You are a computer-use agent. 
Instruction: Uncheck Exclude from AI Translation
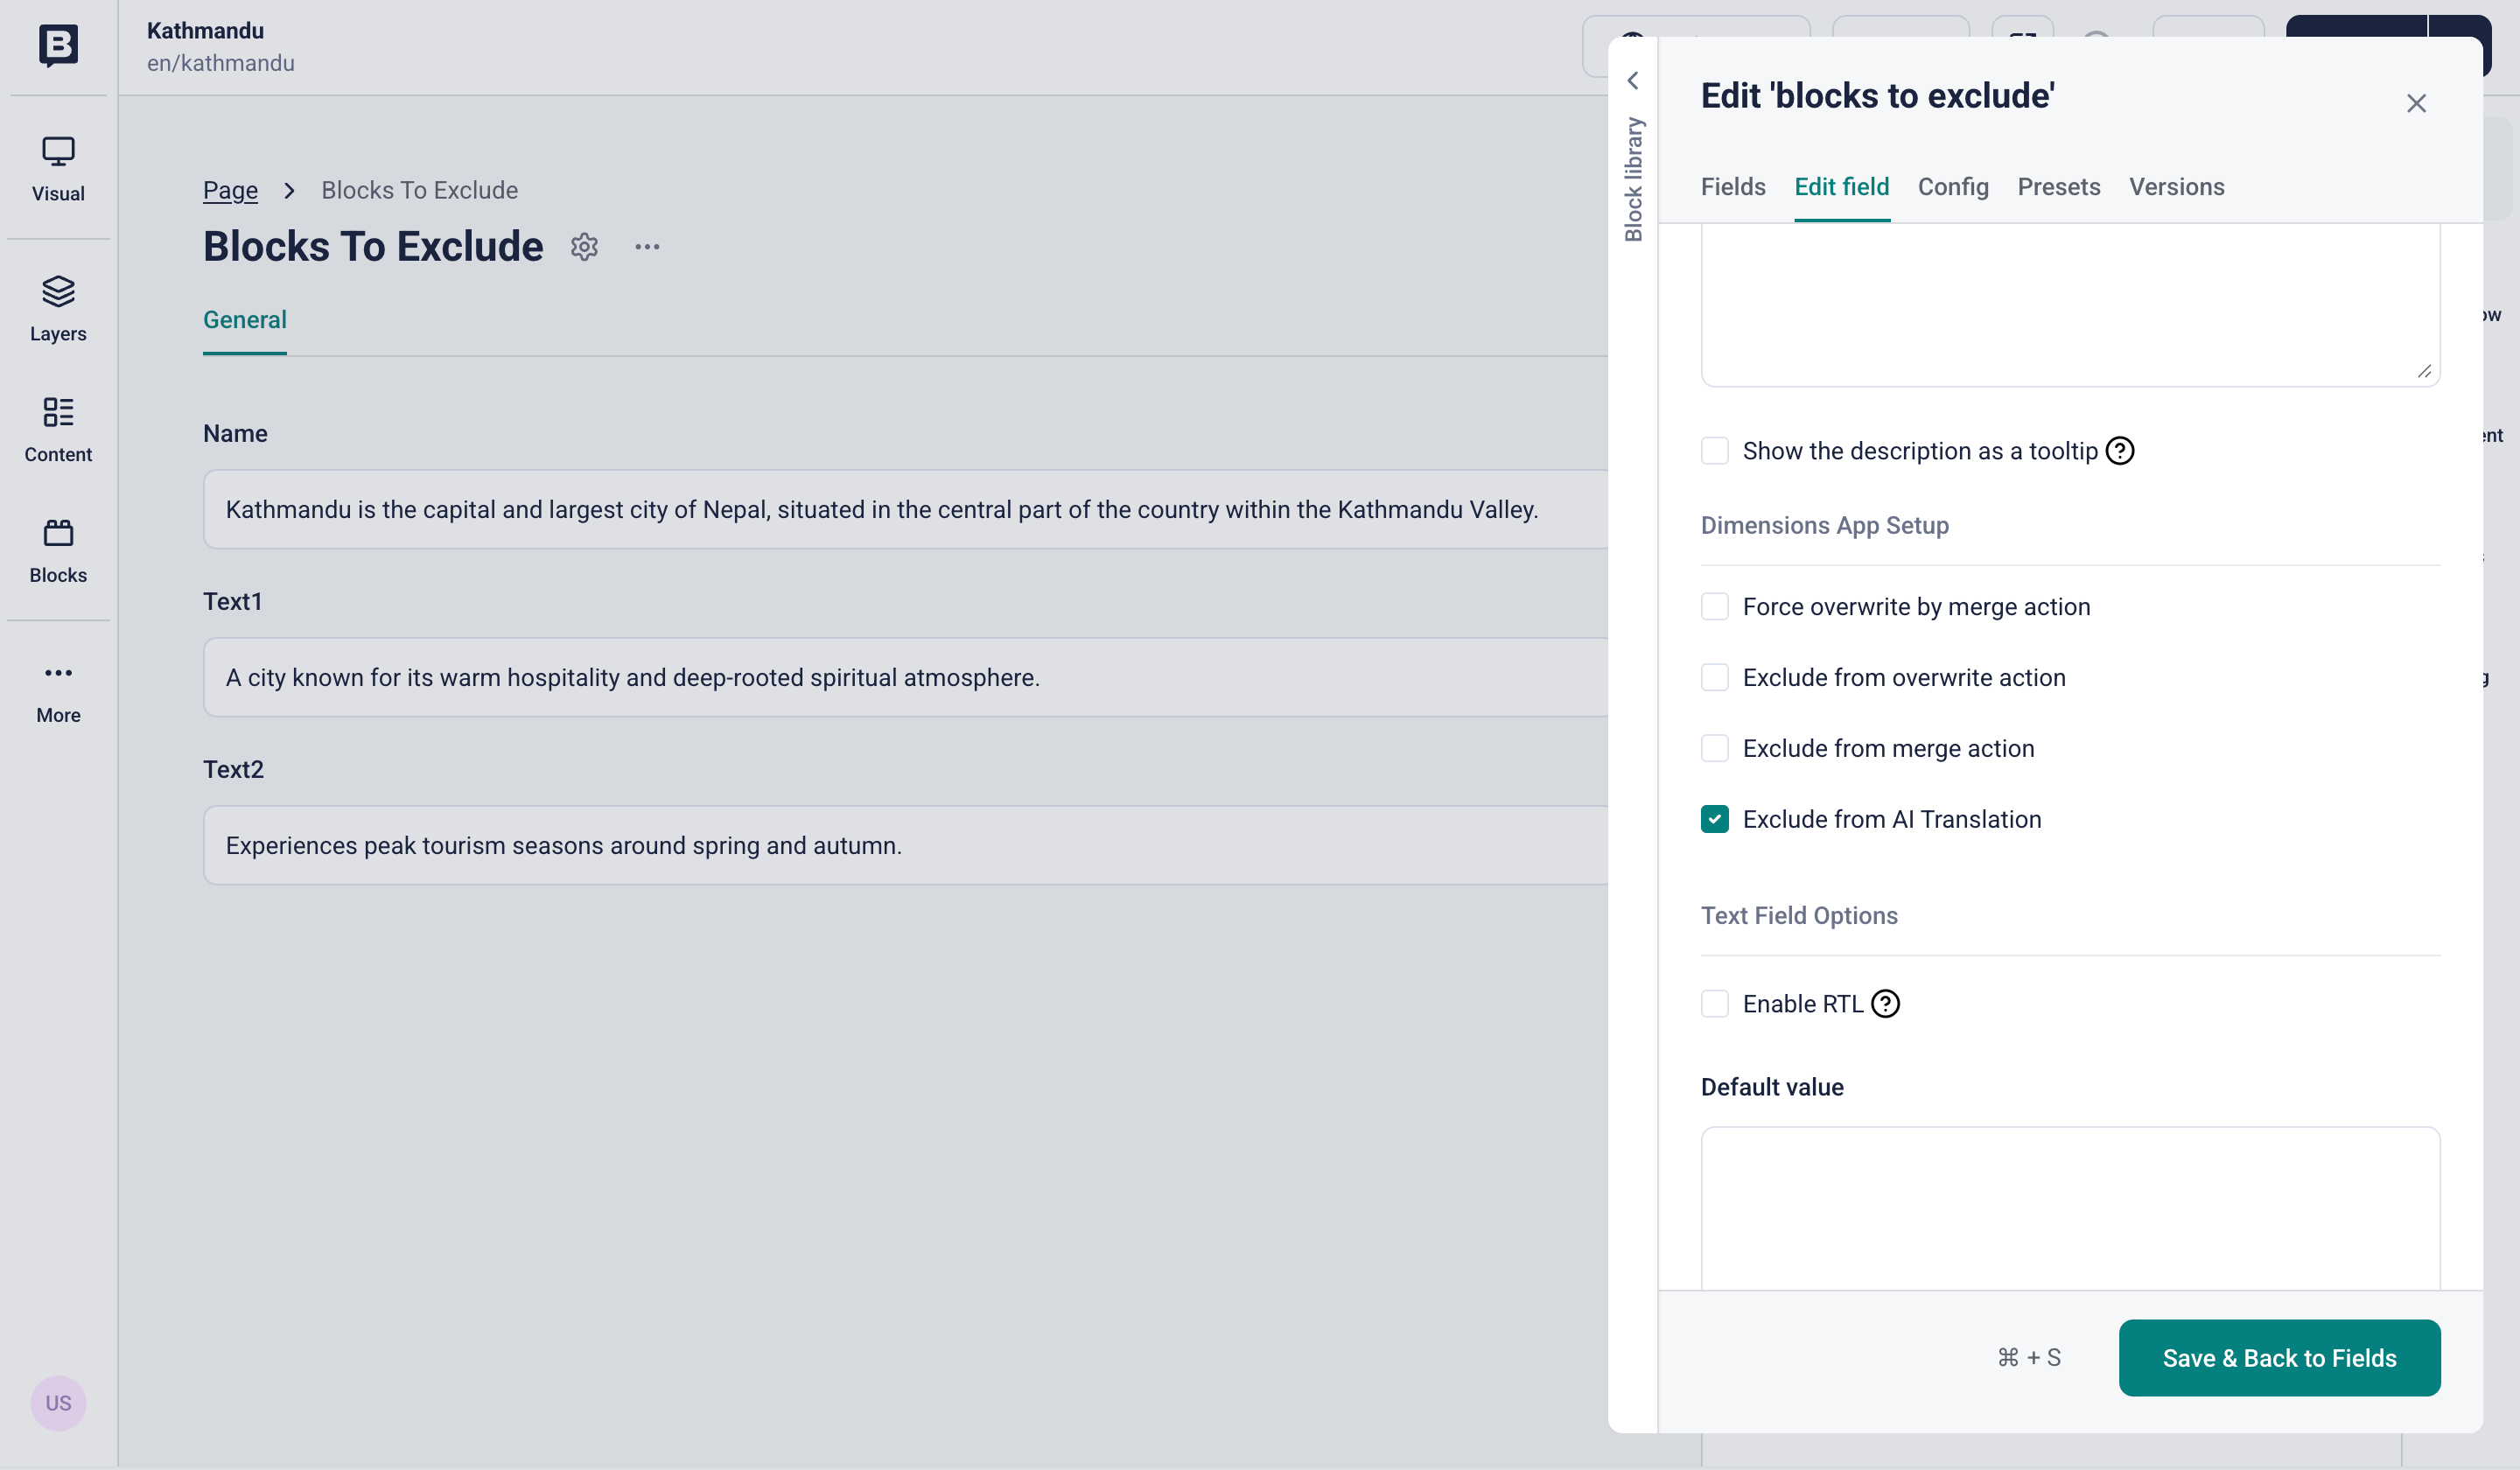click(x=1714, y=819)
